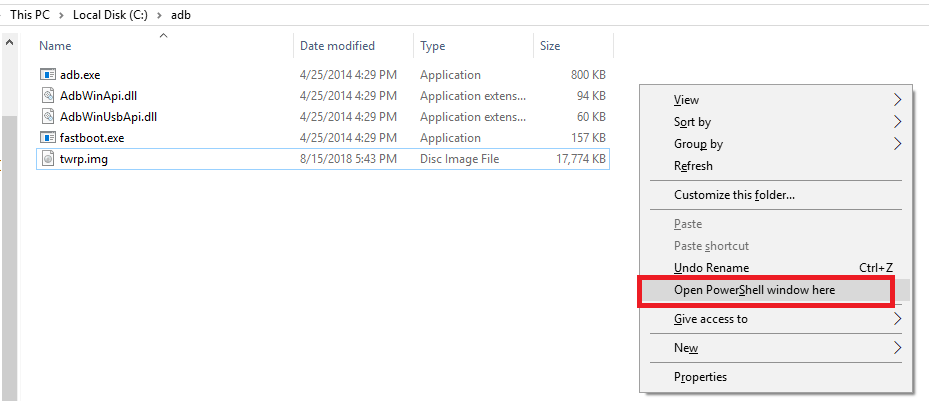Open dropdown arrow after This PC breadcrumb
929x401 pixels.
point(60,15)
